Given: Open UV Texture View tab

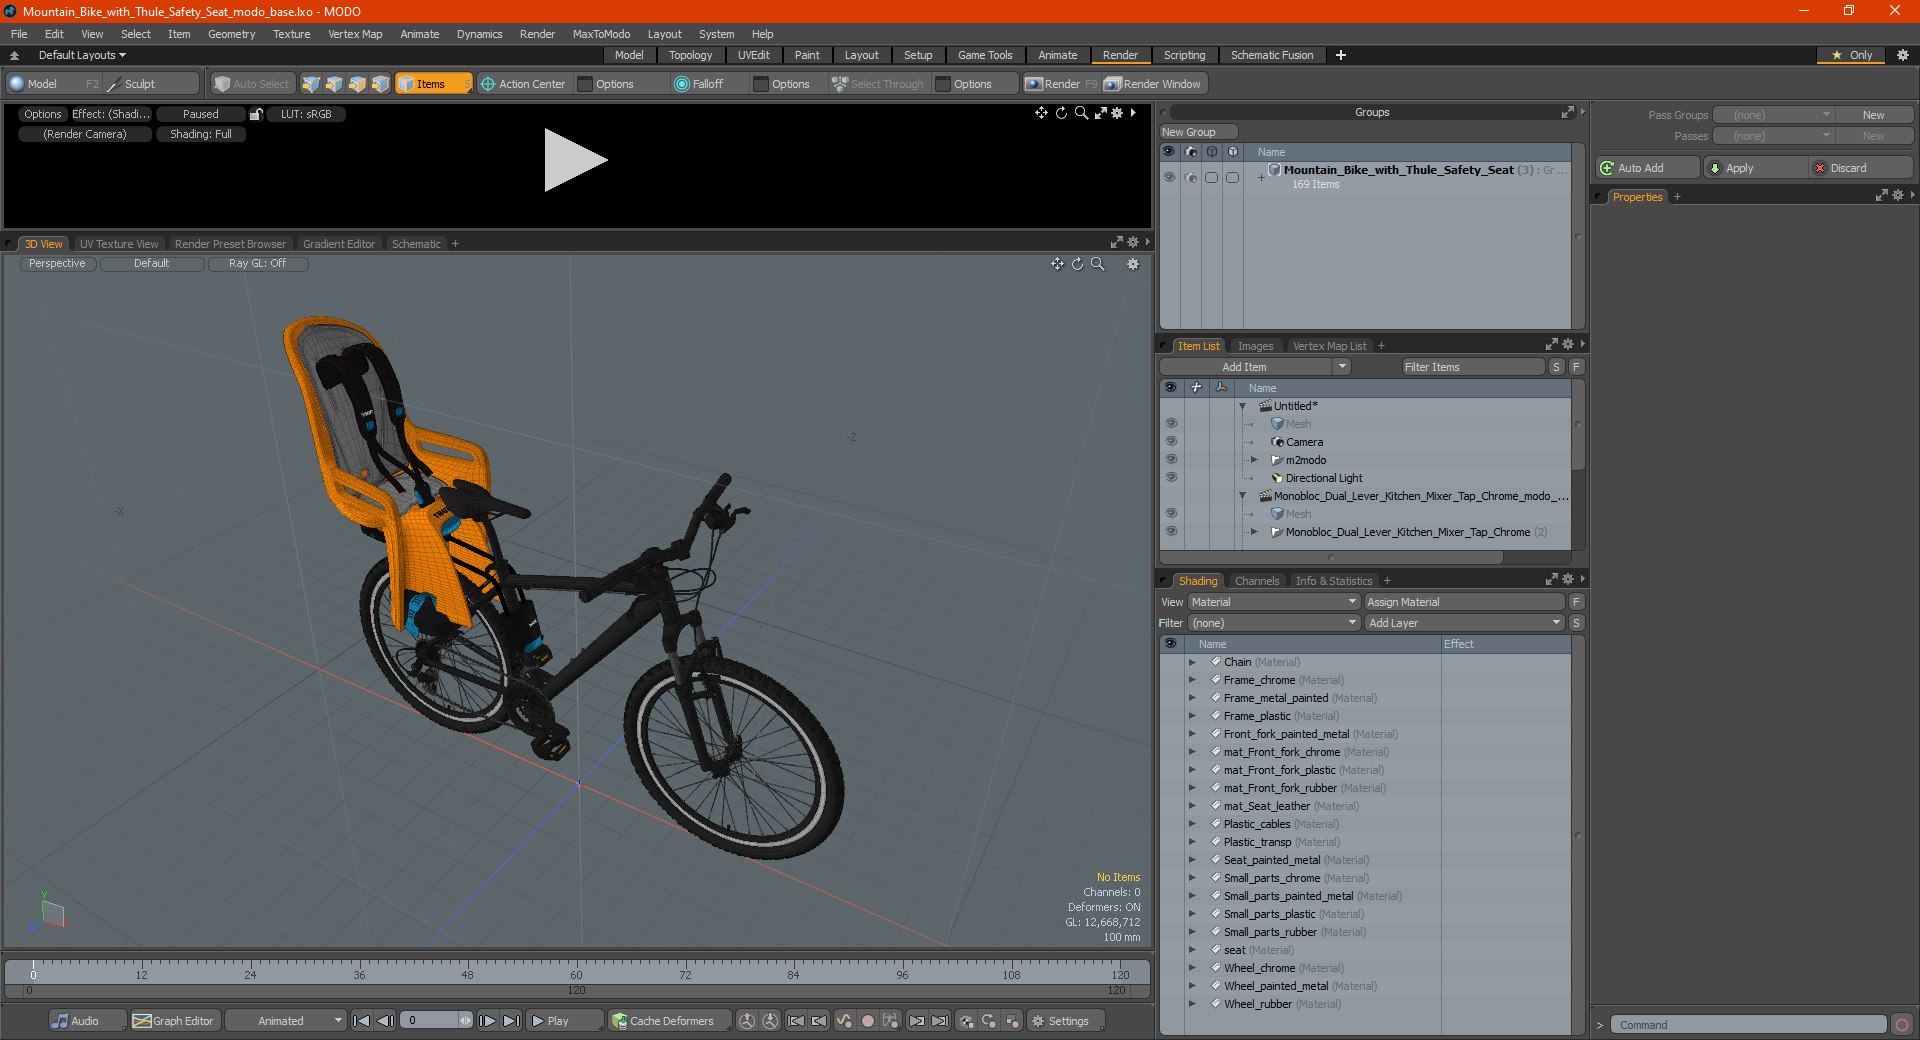Looking at the screenshot, I should coord(119,244).
